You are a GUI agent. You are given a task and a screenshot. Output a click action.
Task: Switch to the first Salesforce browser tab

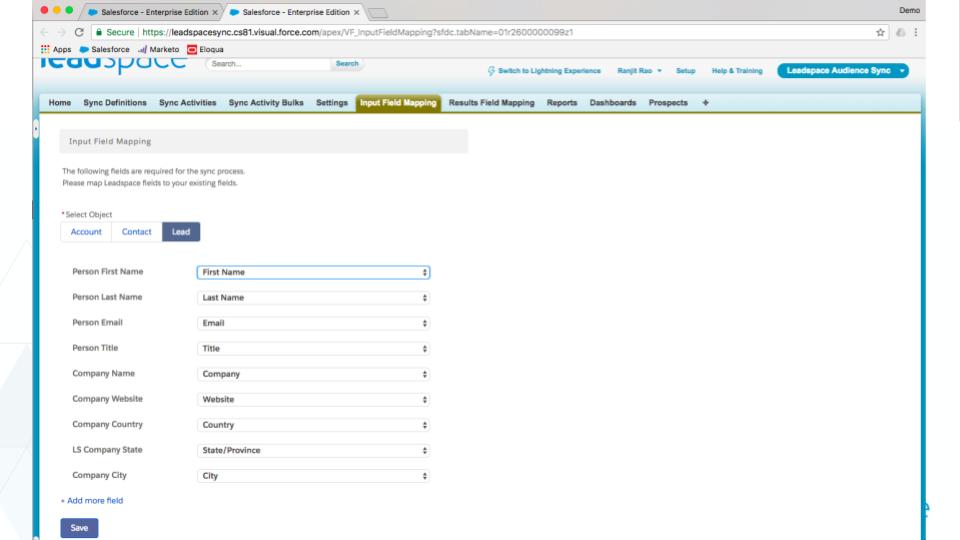pos(153,12)
